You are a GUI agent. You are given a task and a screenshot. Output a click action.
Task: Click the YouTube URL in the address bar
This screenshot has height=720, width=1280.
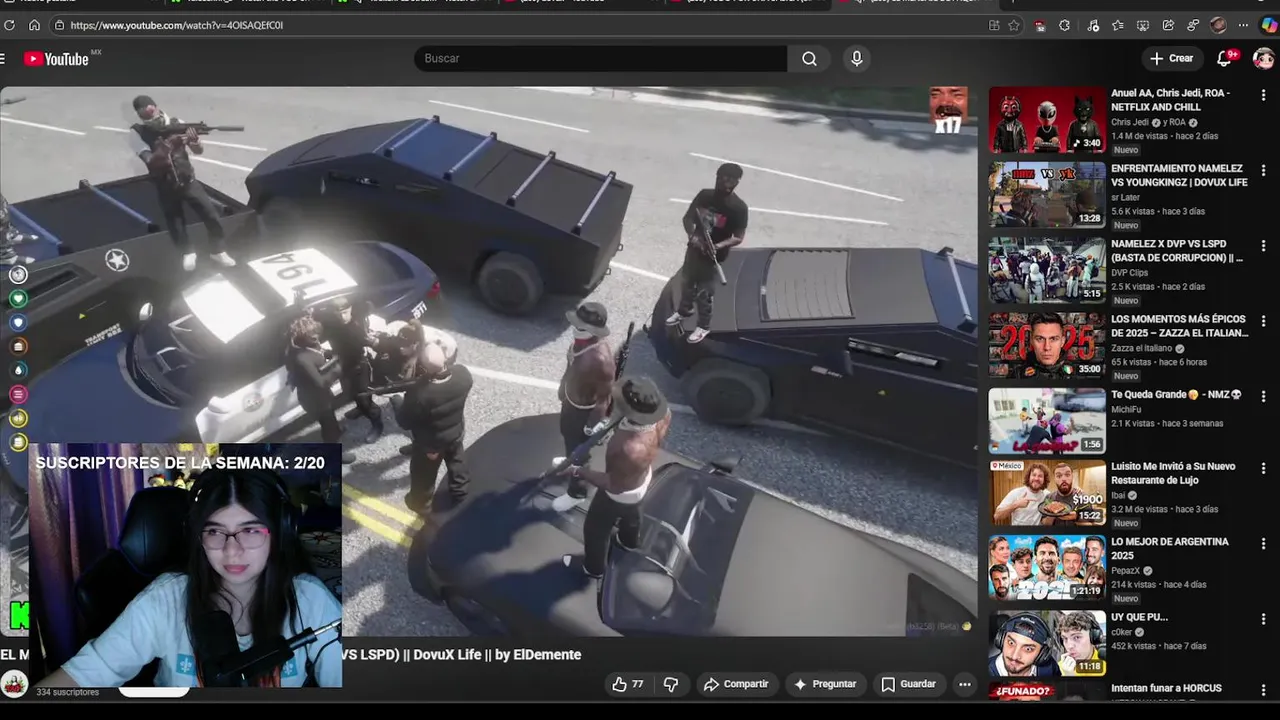176,25
